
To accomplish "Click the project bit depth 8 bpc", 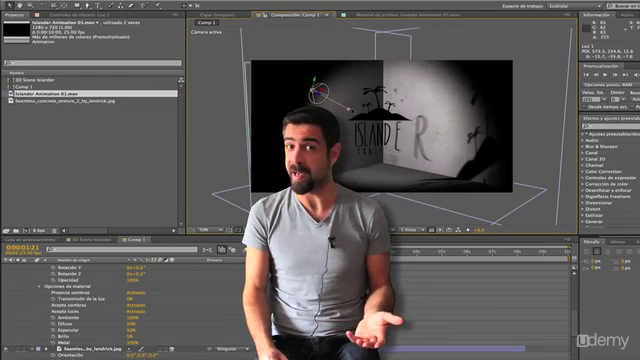I will 39,231.
